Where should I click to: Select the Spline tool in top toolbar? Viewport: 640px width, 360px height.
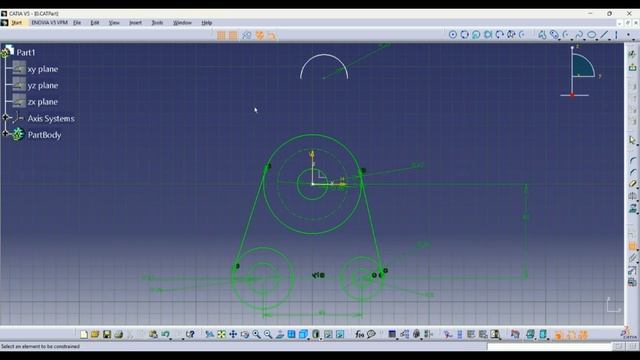(579, 35)
